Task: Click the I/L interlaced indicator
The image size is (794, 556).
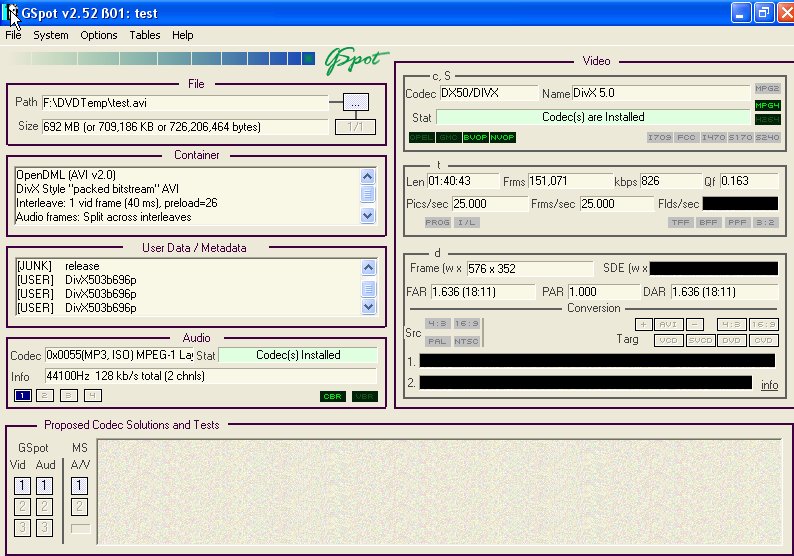Action: tap(466, 222)
